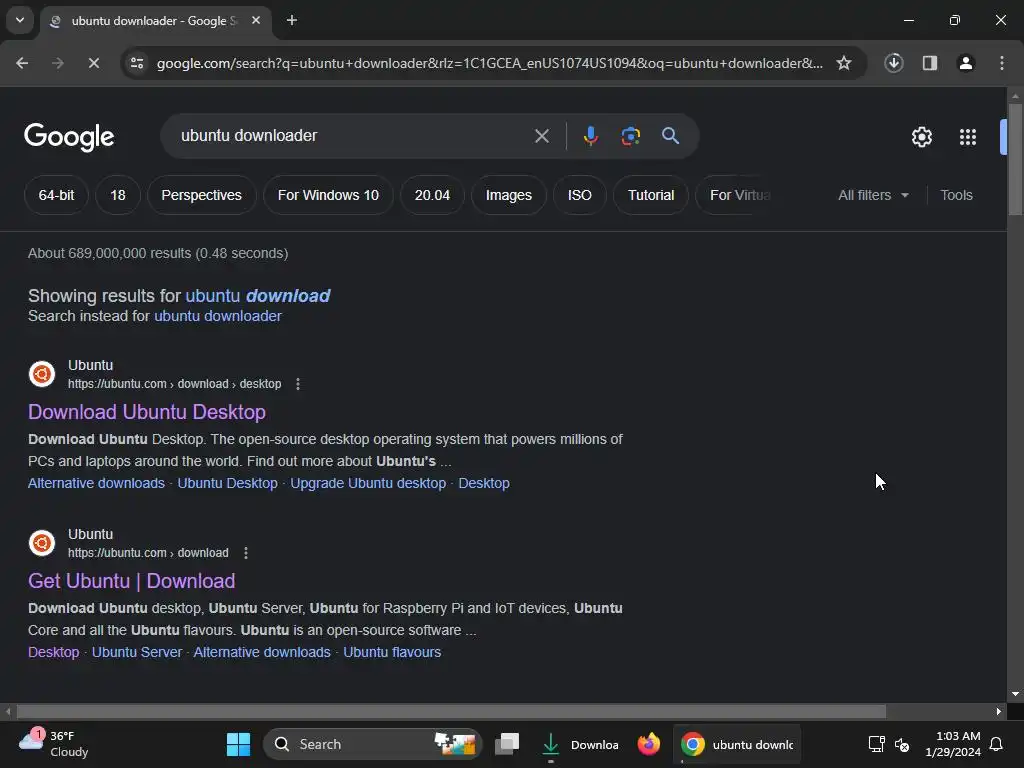Start voice search with microphone

590,136
